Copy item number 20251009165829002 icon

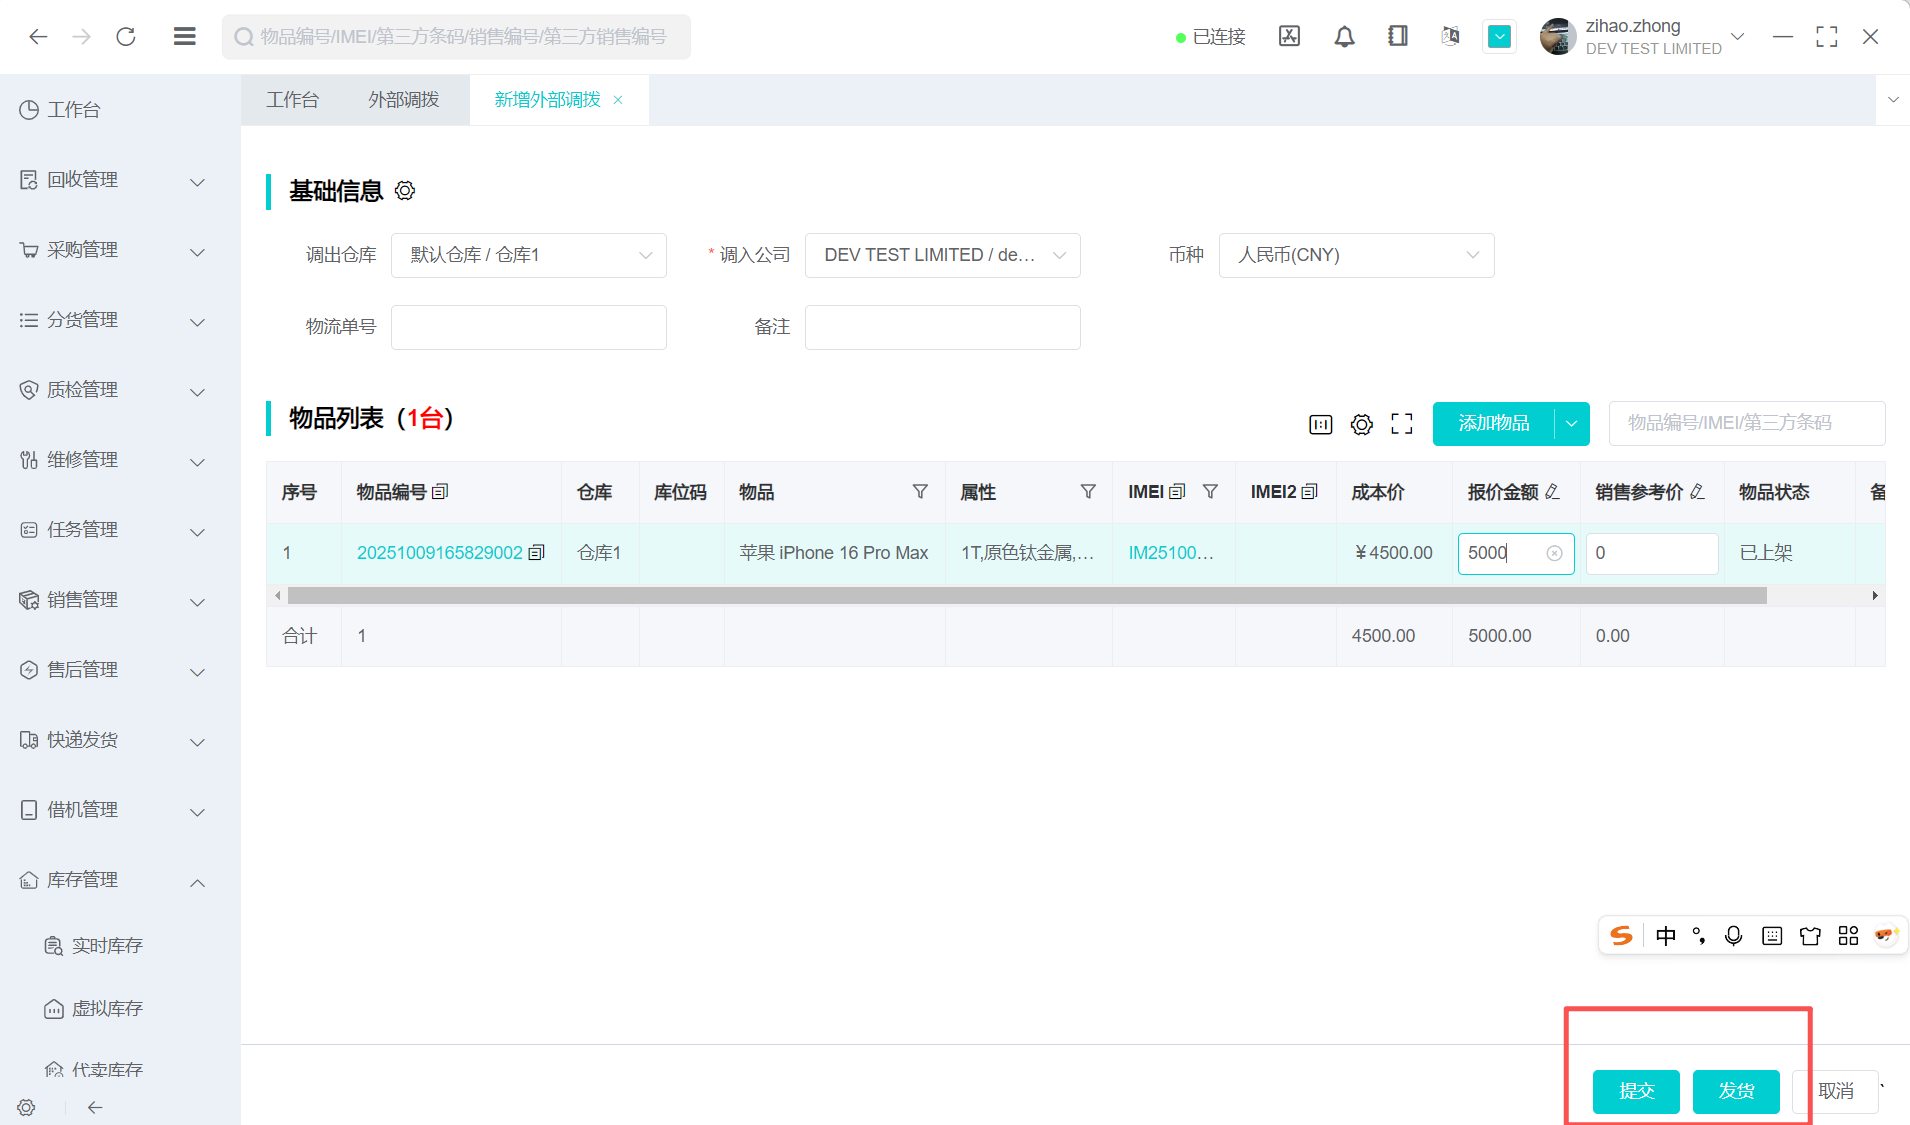537,553
